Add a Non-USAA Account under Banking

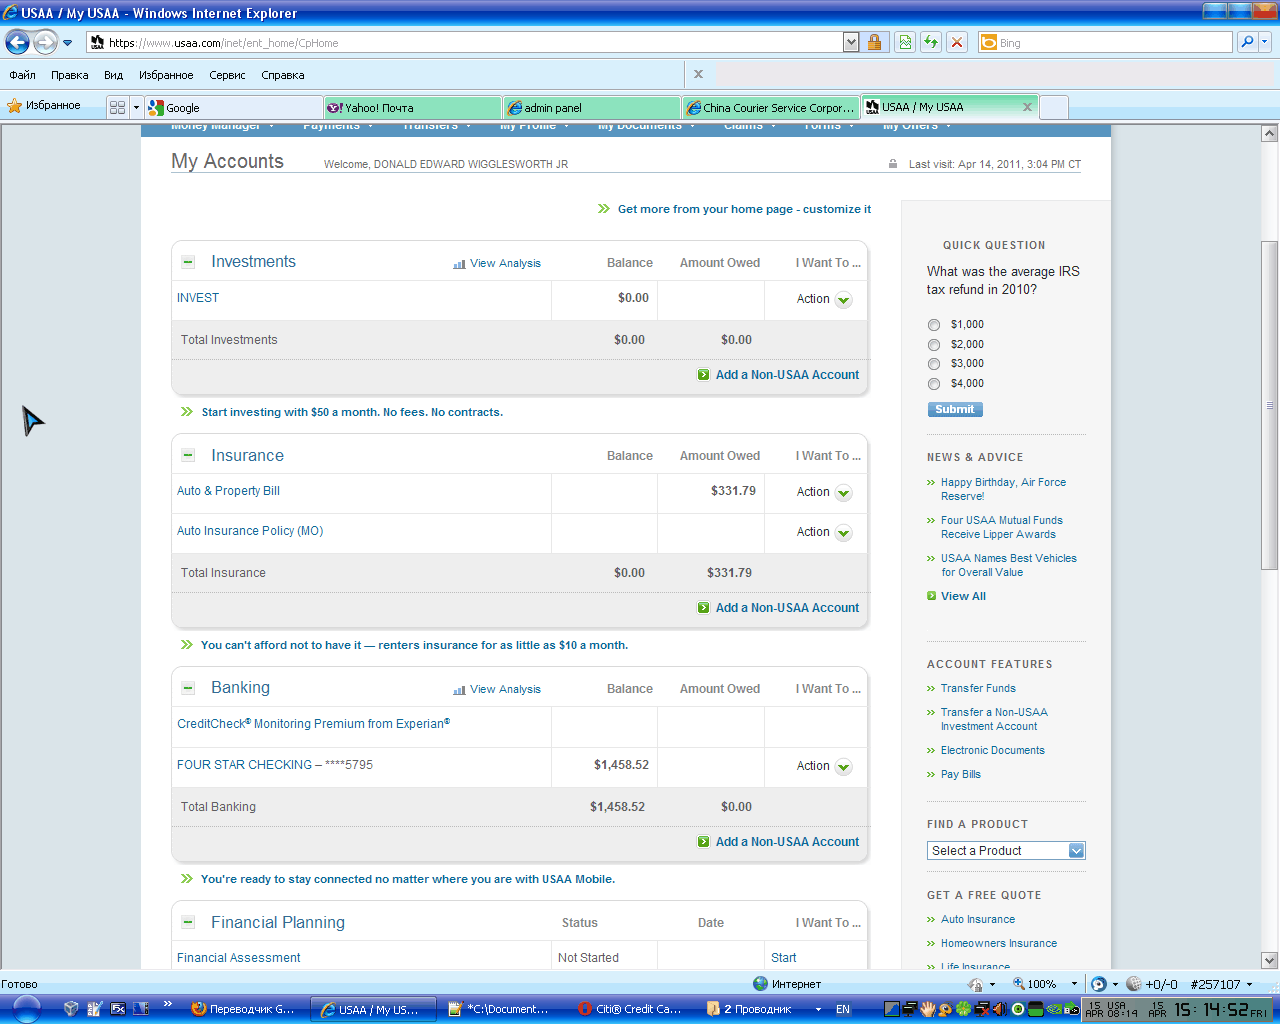(x=778, y=842)
